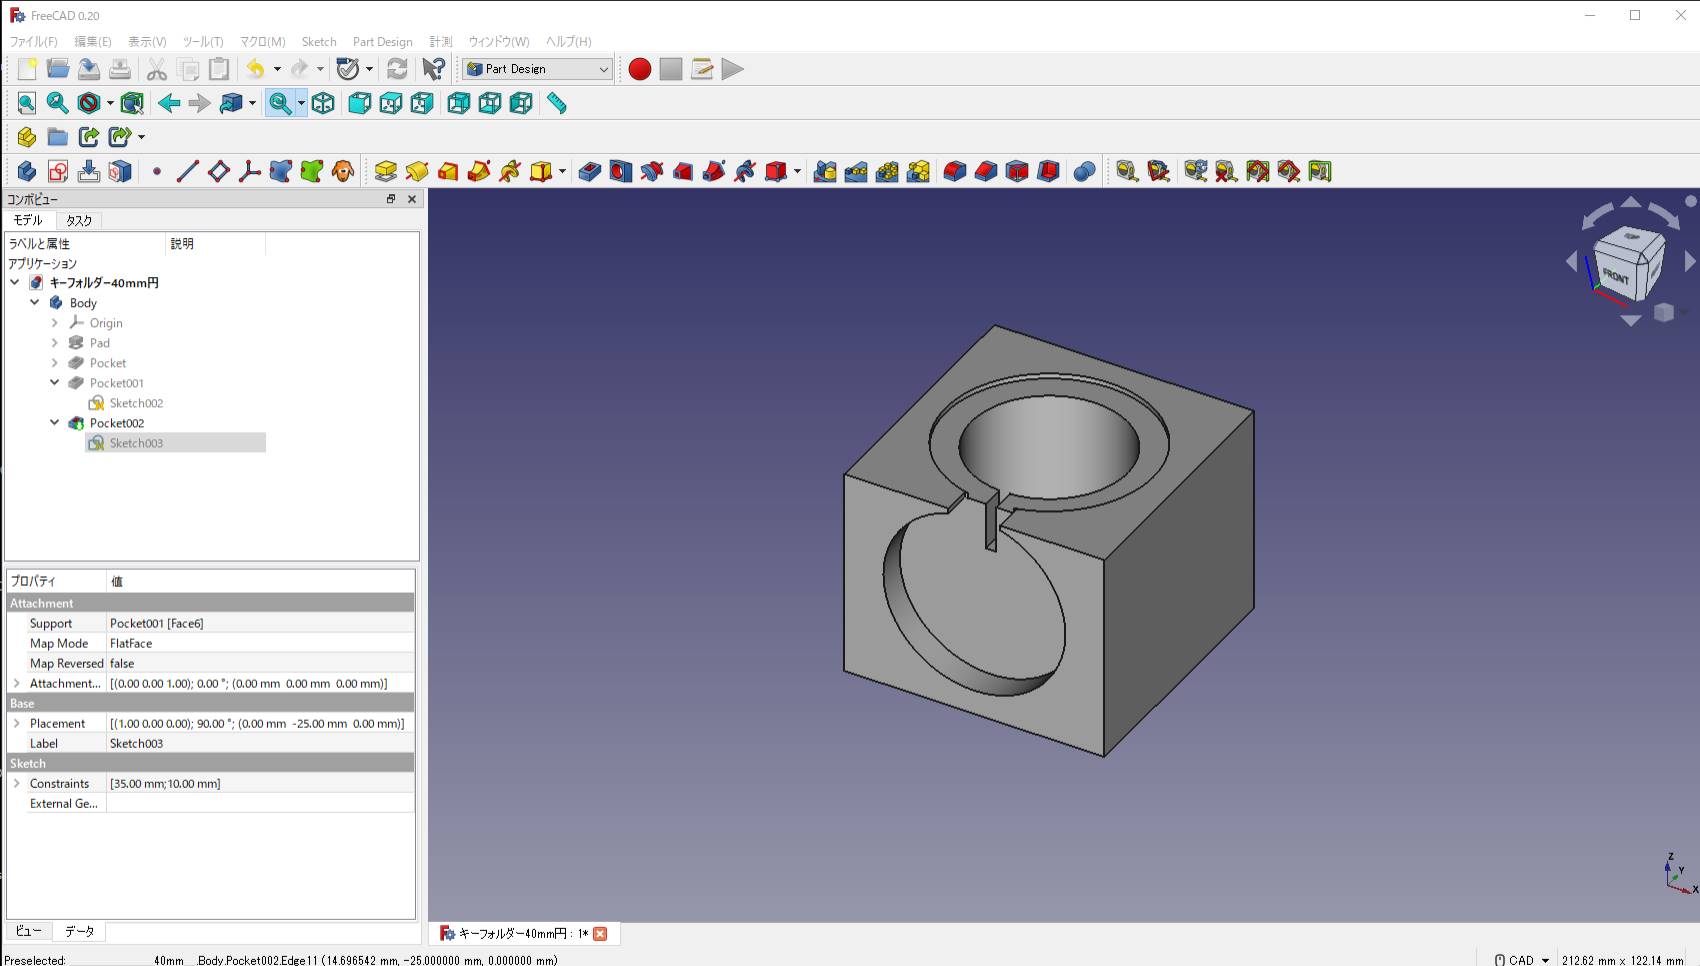Set the rear view

459,103
